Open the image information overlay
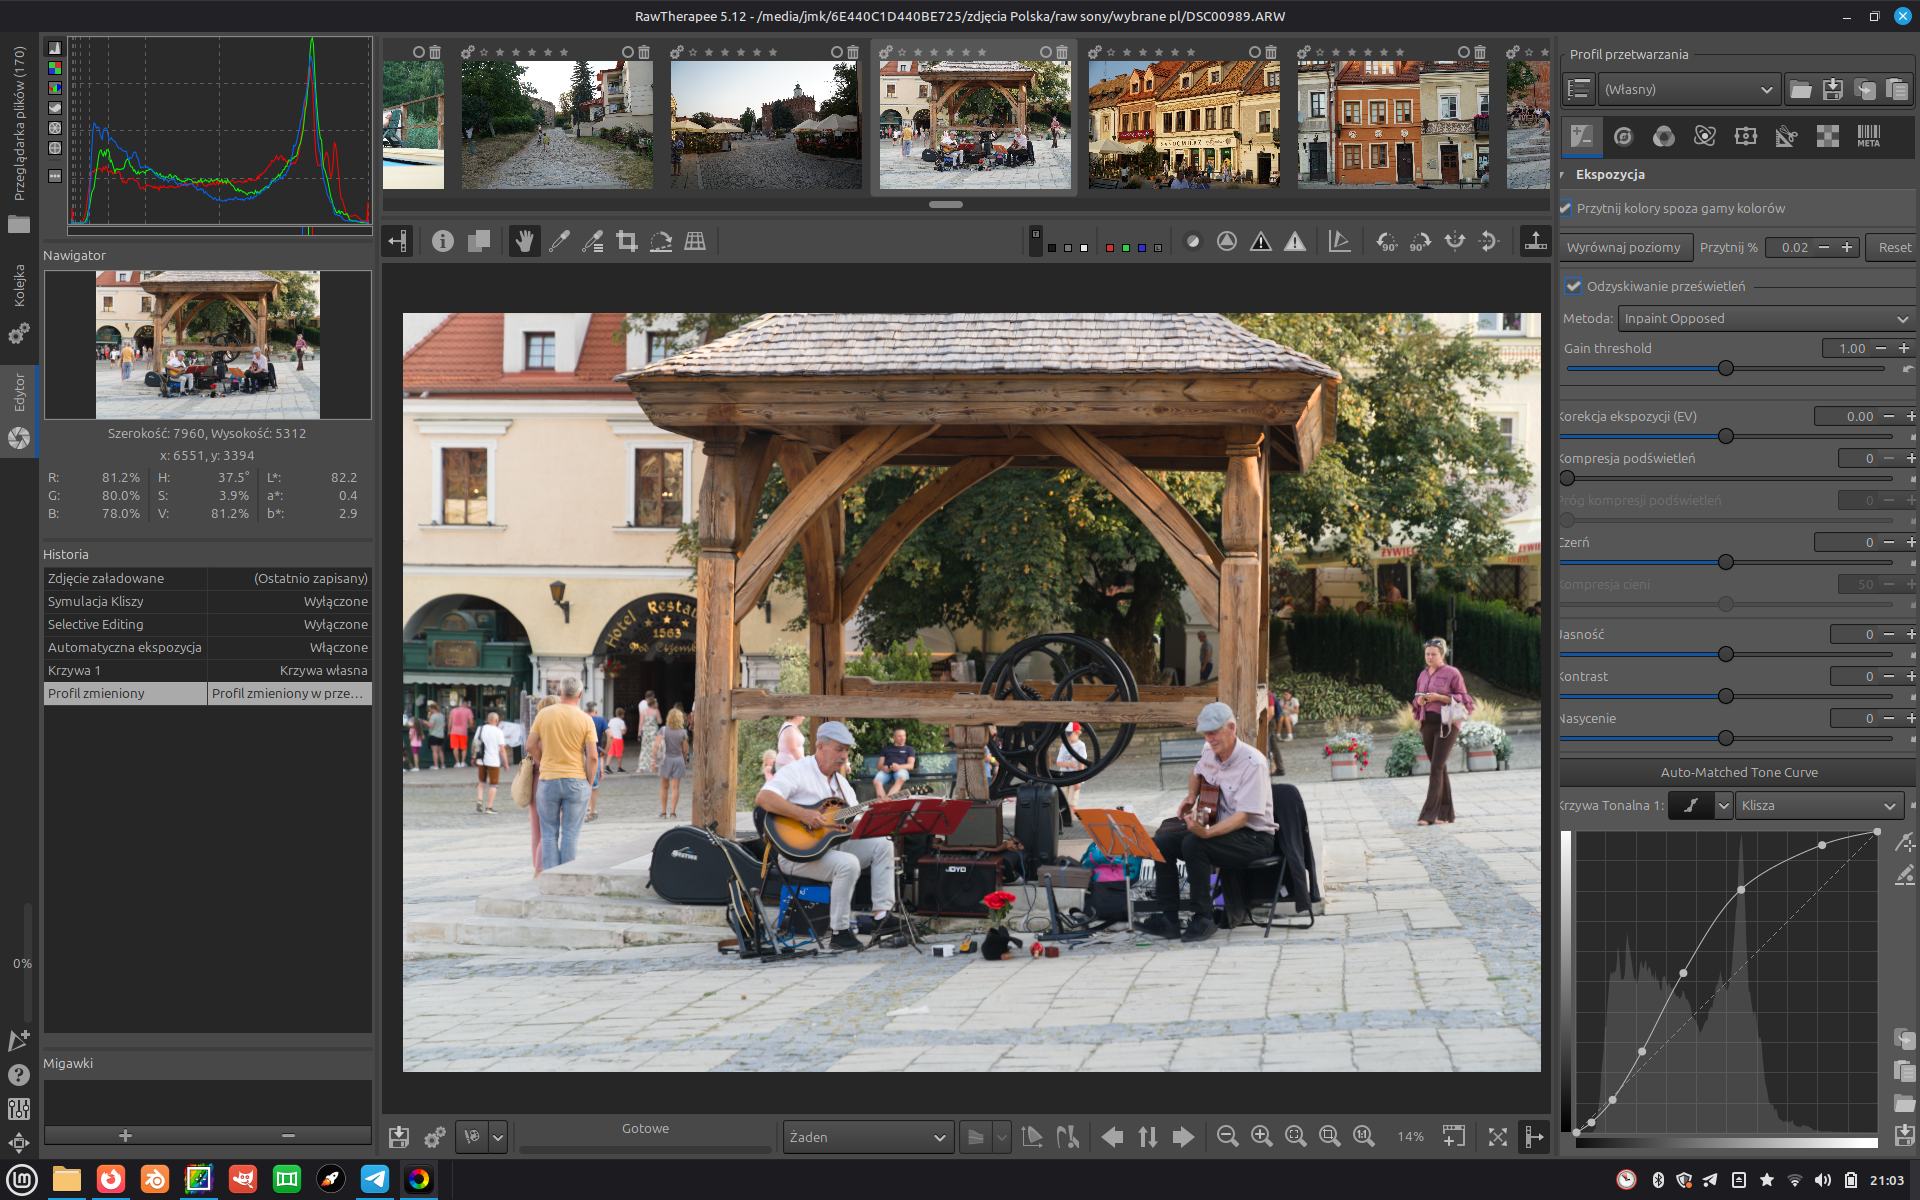Viewport: 1920px width, 1200px height. [443, 241]
